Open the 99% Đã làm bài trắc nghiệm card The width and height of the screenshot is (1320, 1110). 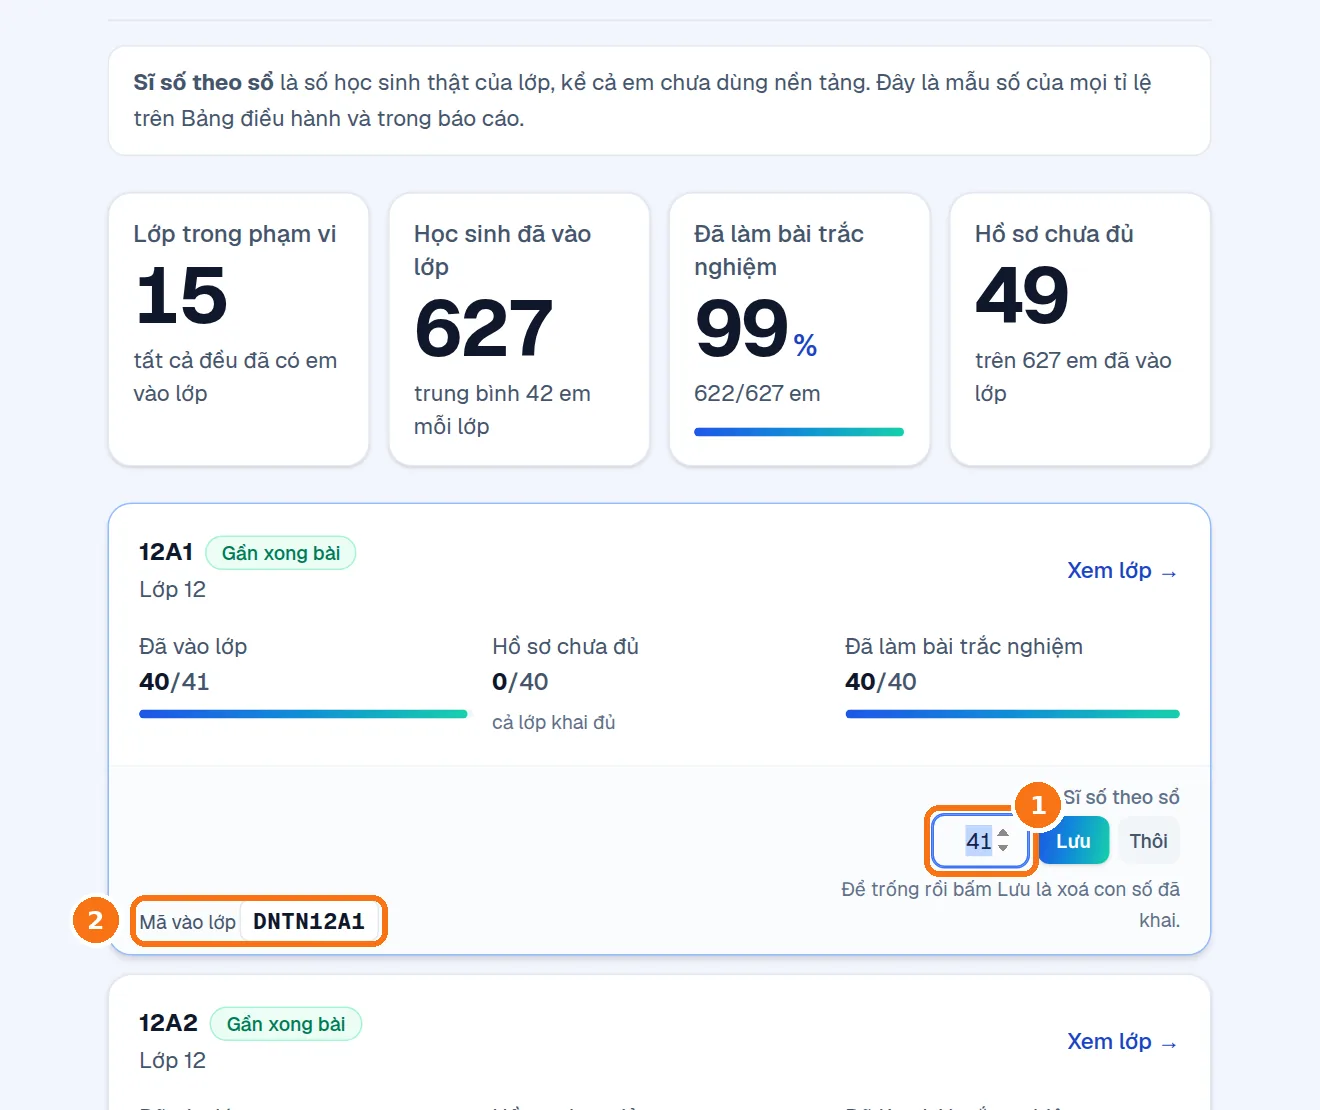[x=799, y=329]
